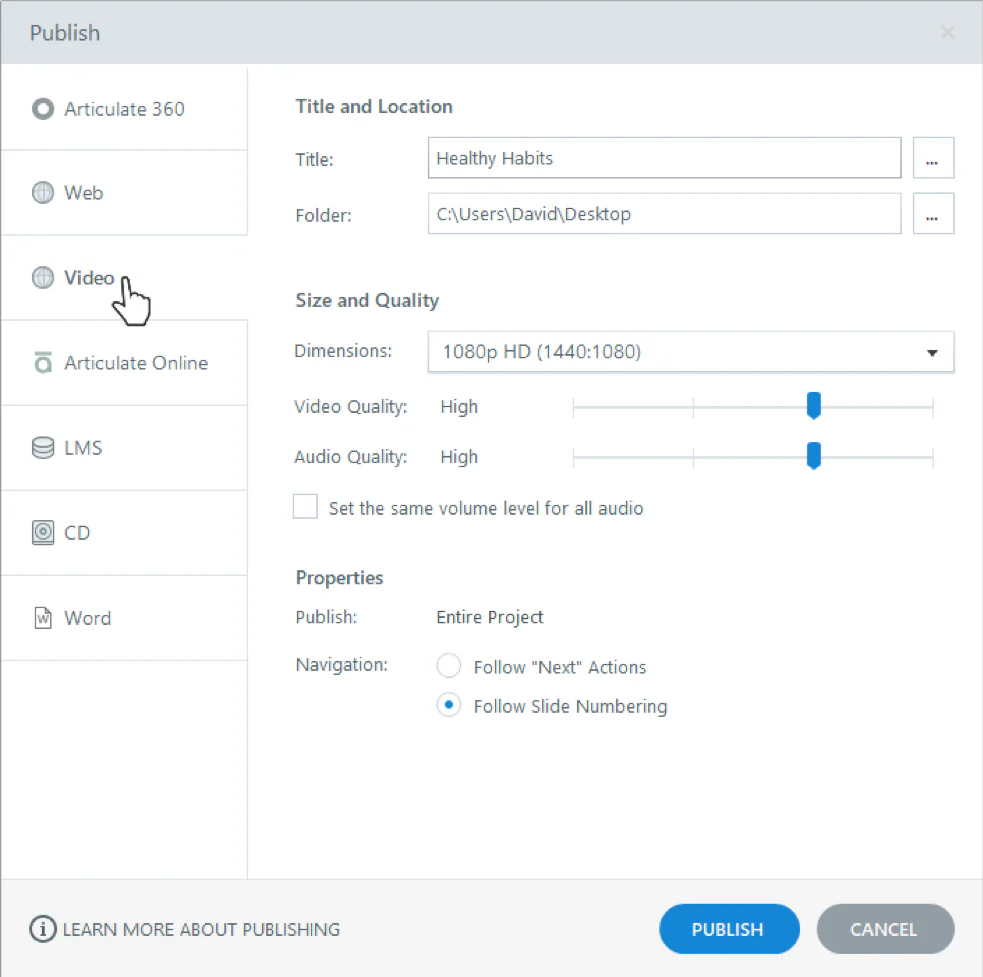This screenshot has width=983, height=977.
Task: Click the info icon beside Learn More
Action: click(43, 929)
